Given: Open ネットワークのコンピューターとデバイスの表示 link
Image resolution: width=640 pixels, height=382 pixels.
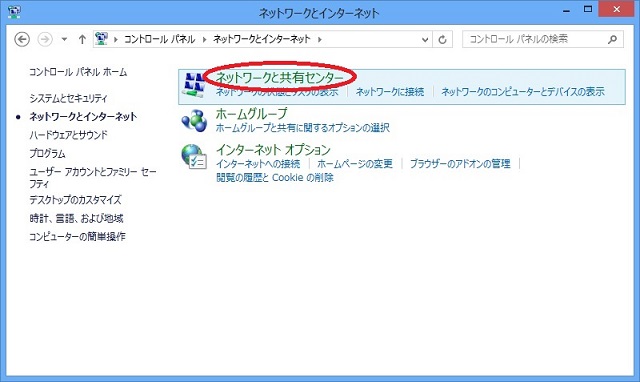Looking at the screenshot, I should [523, 92].
